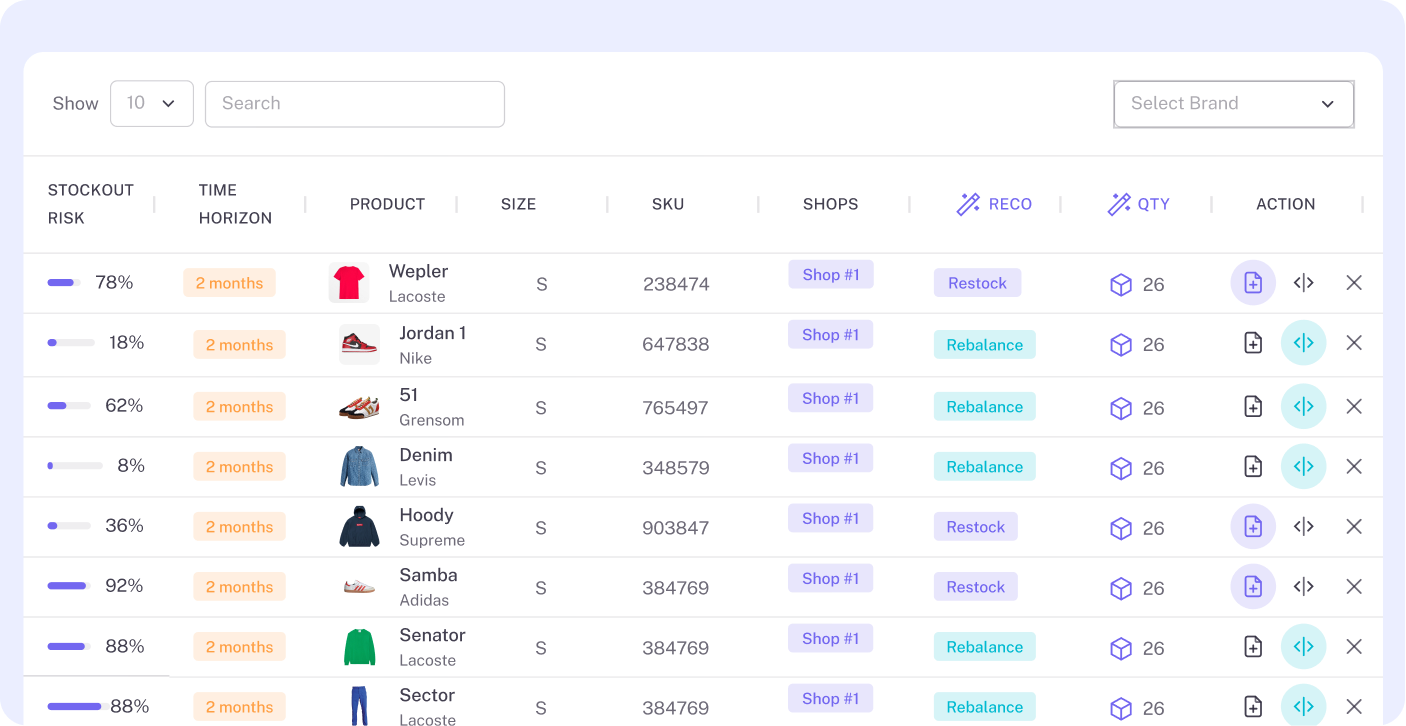Dismiss the Denim row with X icon

[1354, 466]
